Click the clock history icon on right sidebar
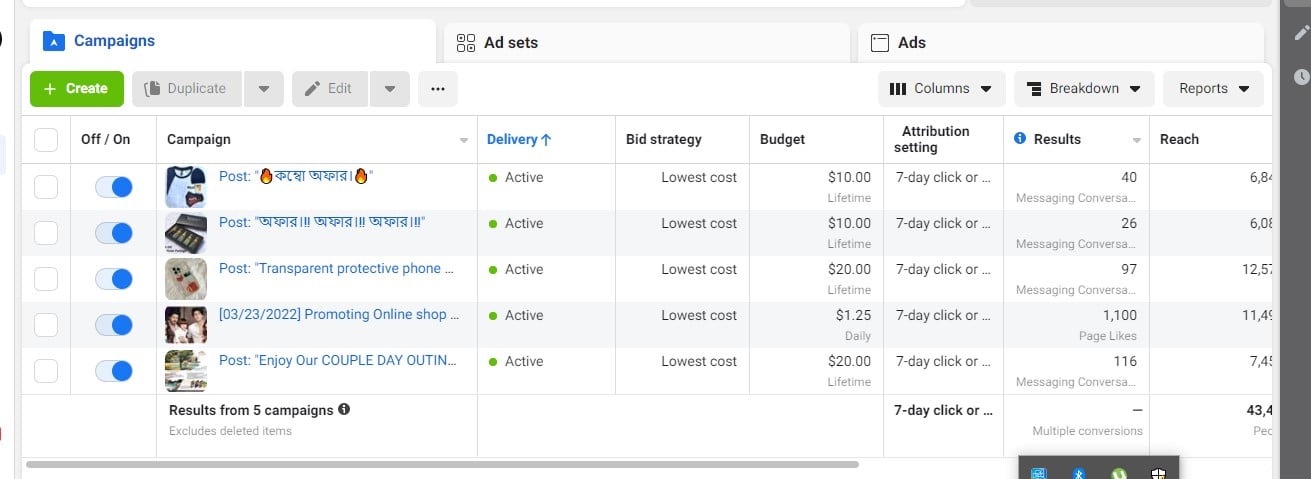The width and height of the screenshot is (1311, 479). click(1299, 76)
